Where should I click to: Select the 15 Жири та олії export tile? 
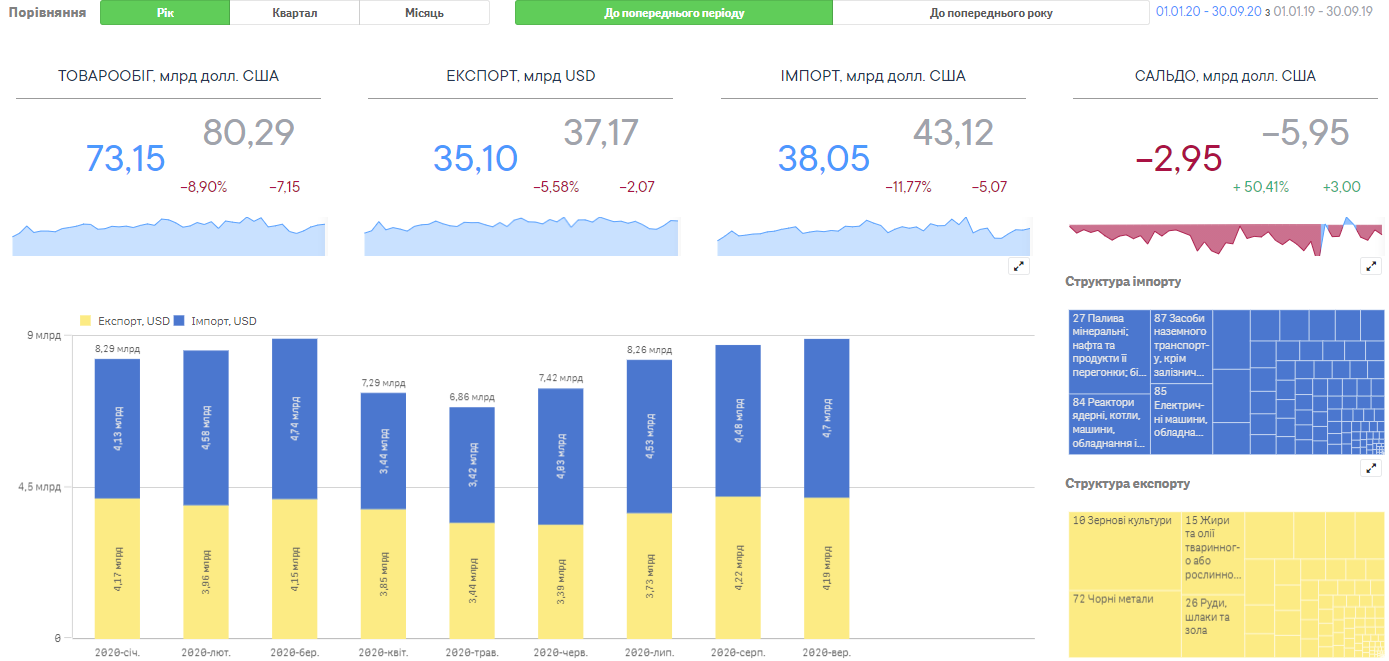(1214, 552)
